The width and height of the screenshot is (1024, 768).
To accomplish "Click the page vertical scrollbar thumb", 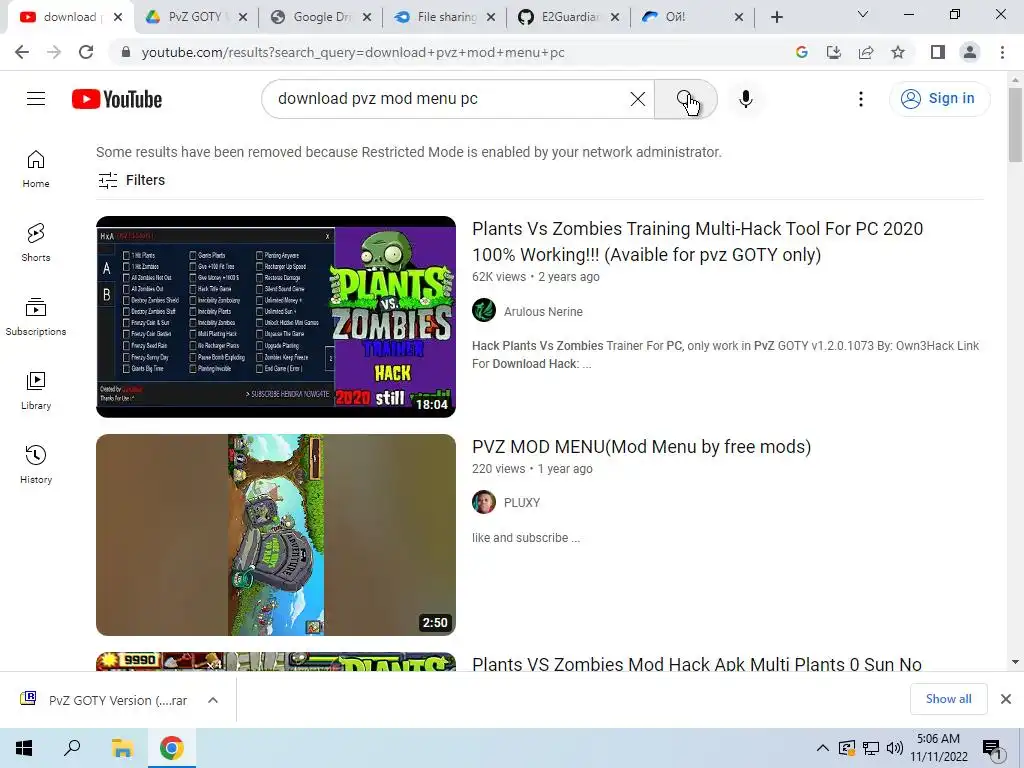I will (1015, 124).
